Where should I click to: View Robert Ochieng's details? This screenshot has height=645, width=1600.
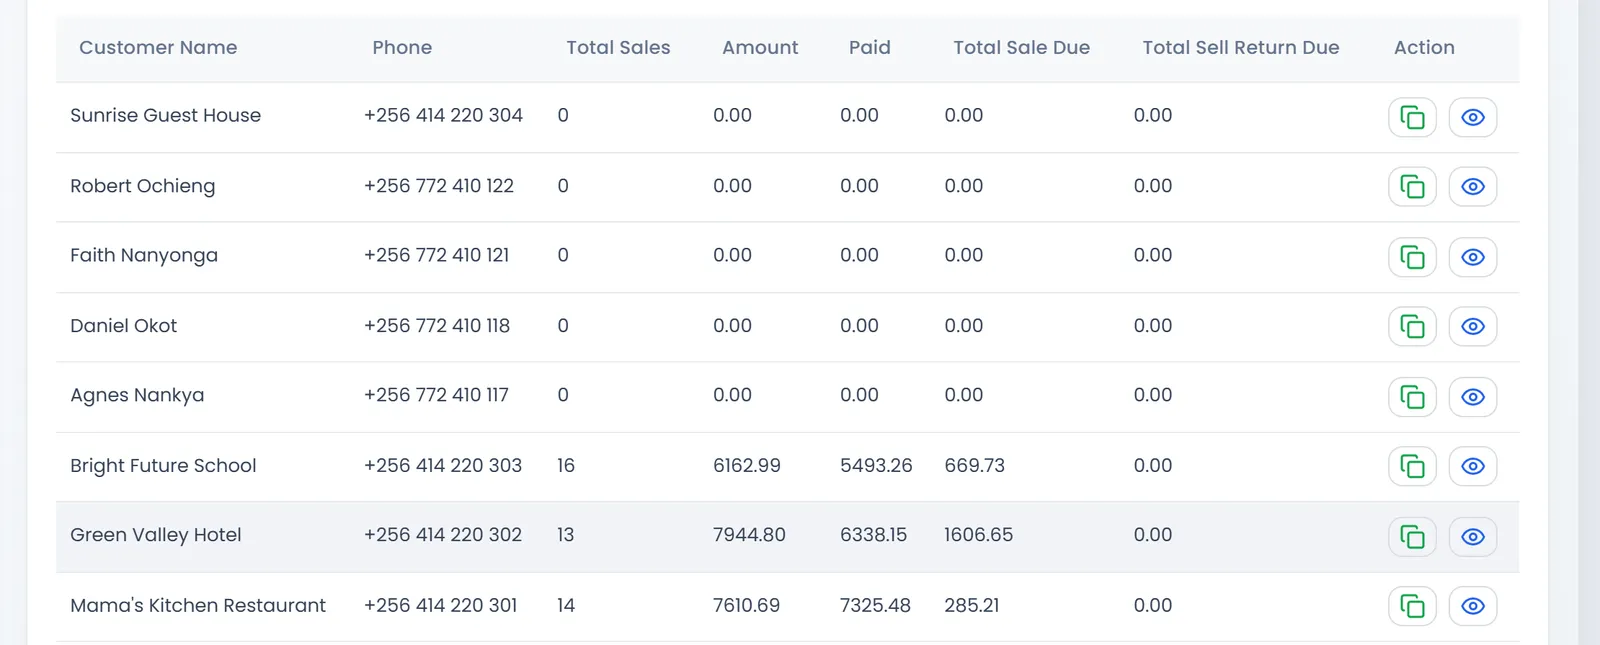point(1473,187)
